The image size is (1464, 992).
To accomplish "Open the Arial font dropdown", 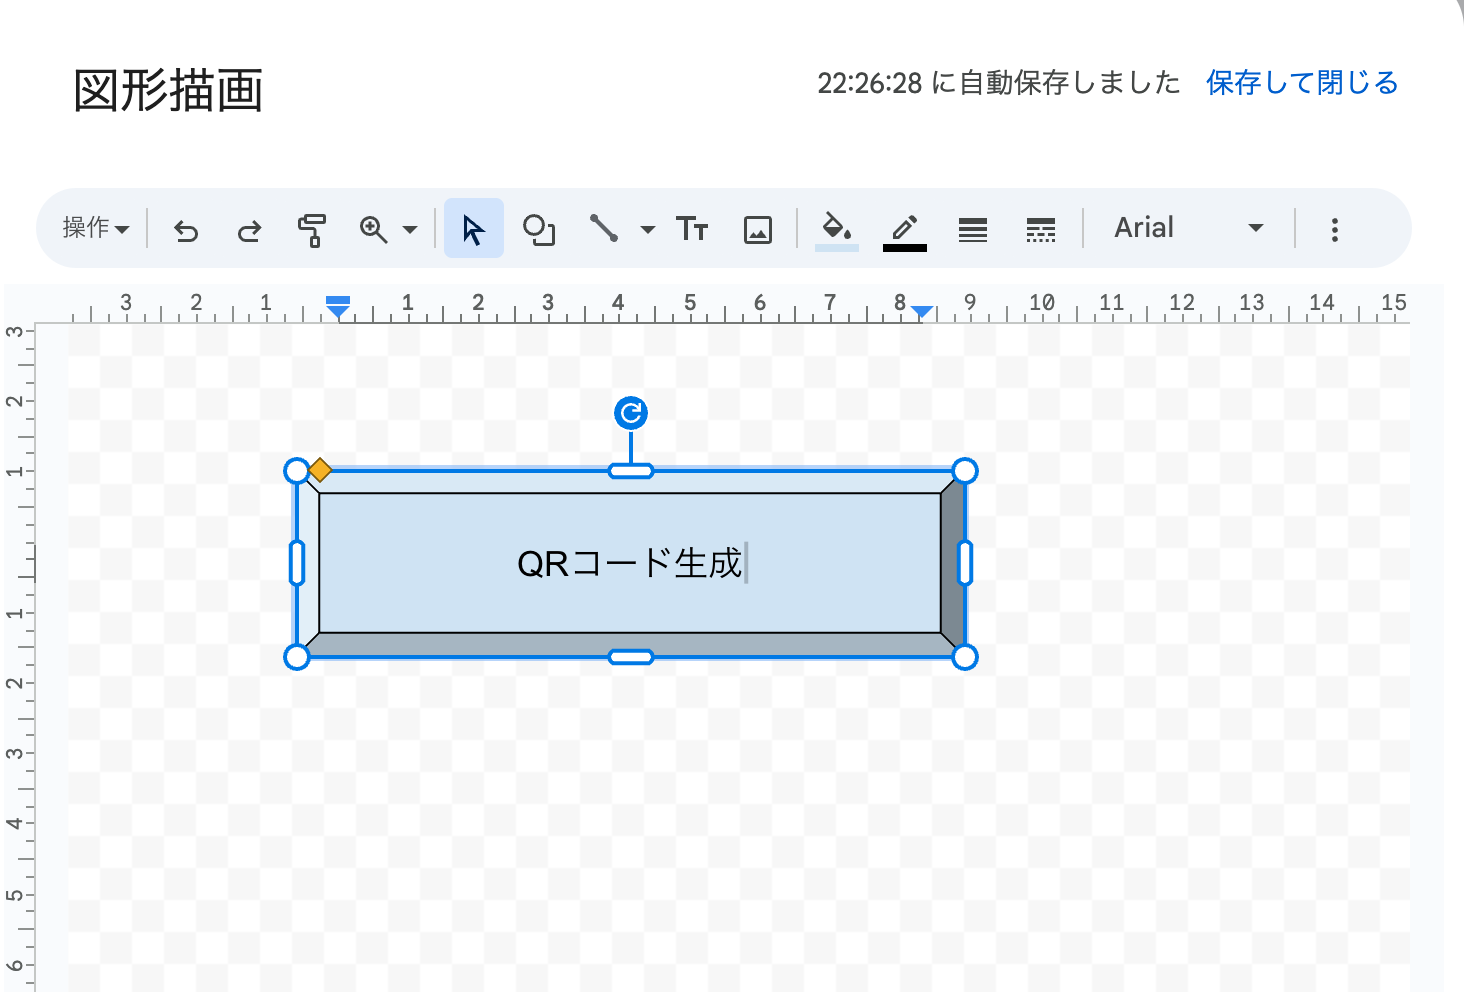I will 1190,227.
